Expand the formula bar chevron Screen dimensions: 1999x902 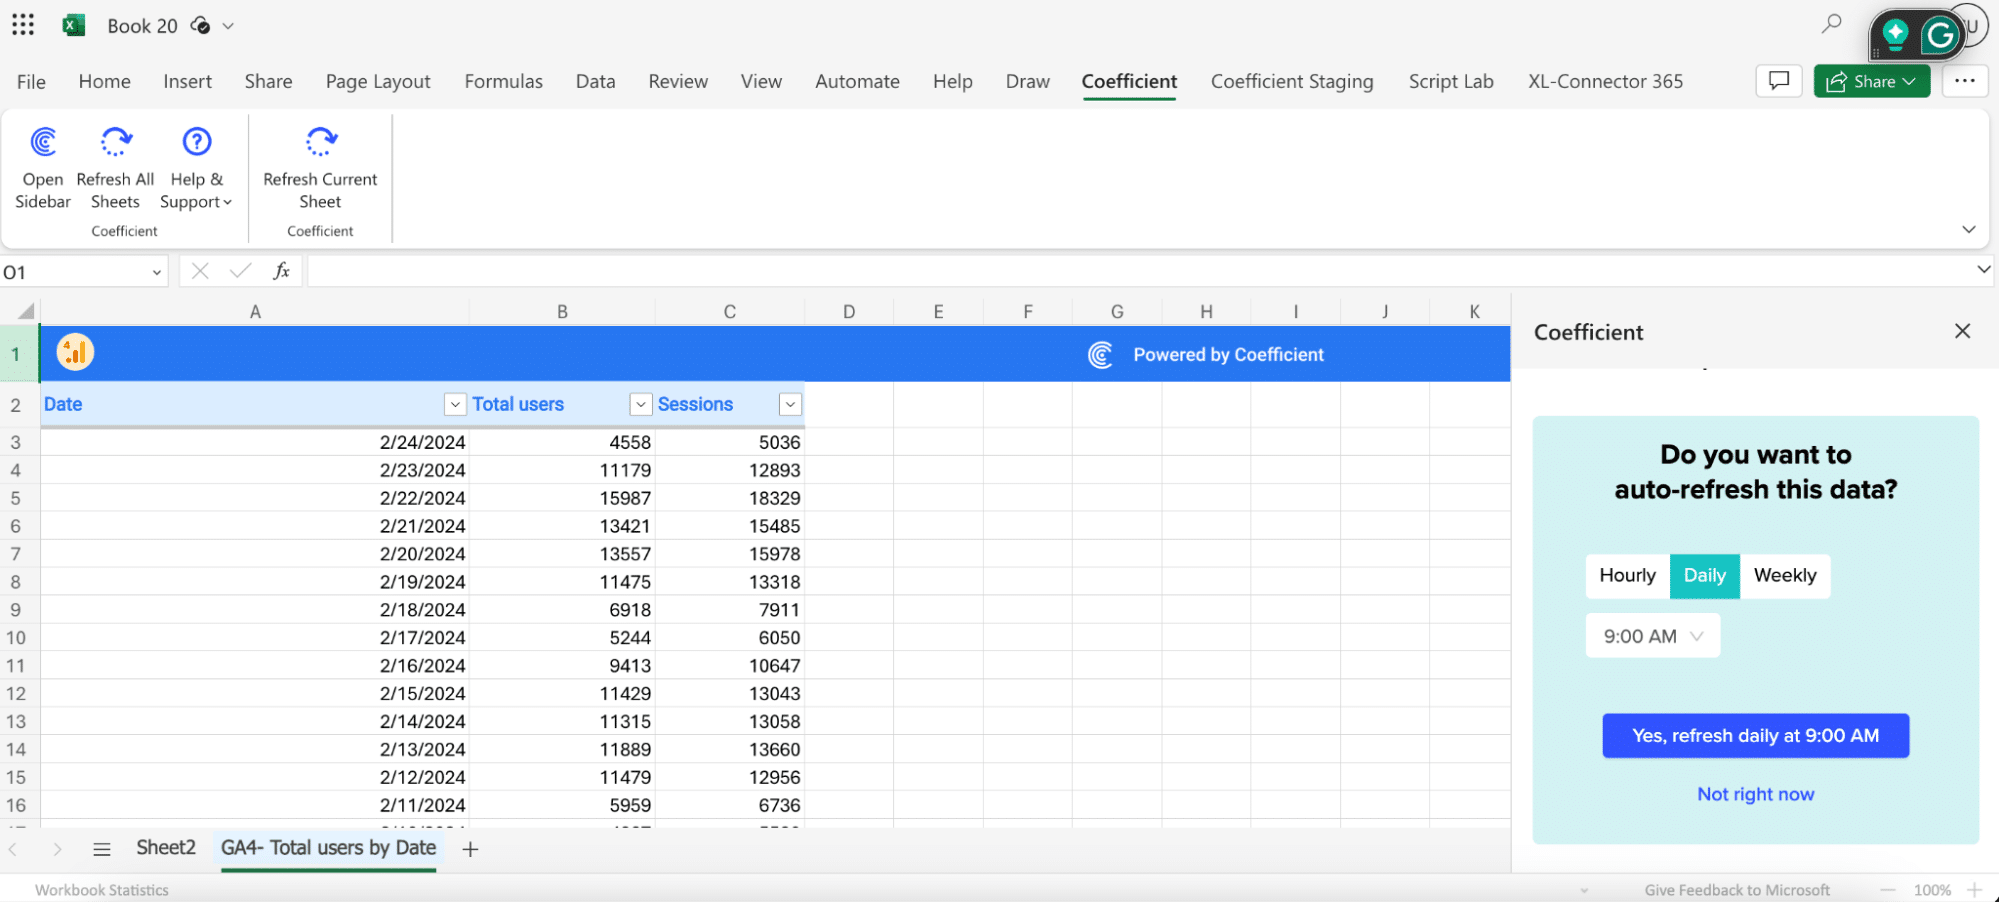(1984, 269)
